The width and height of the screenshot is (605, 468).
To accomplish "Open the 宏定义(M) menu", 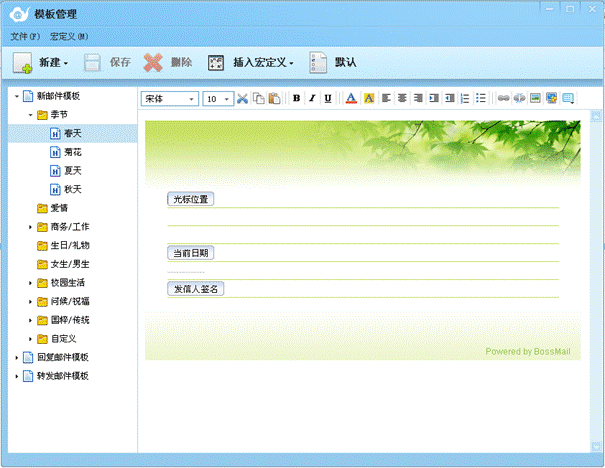I will (x=69, y=36).
